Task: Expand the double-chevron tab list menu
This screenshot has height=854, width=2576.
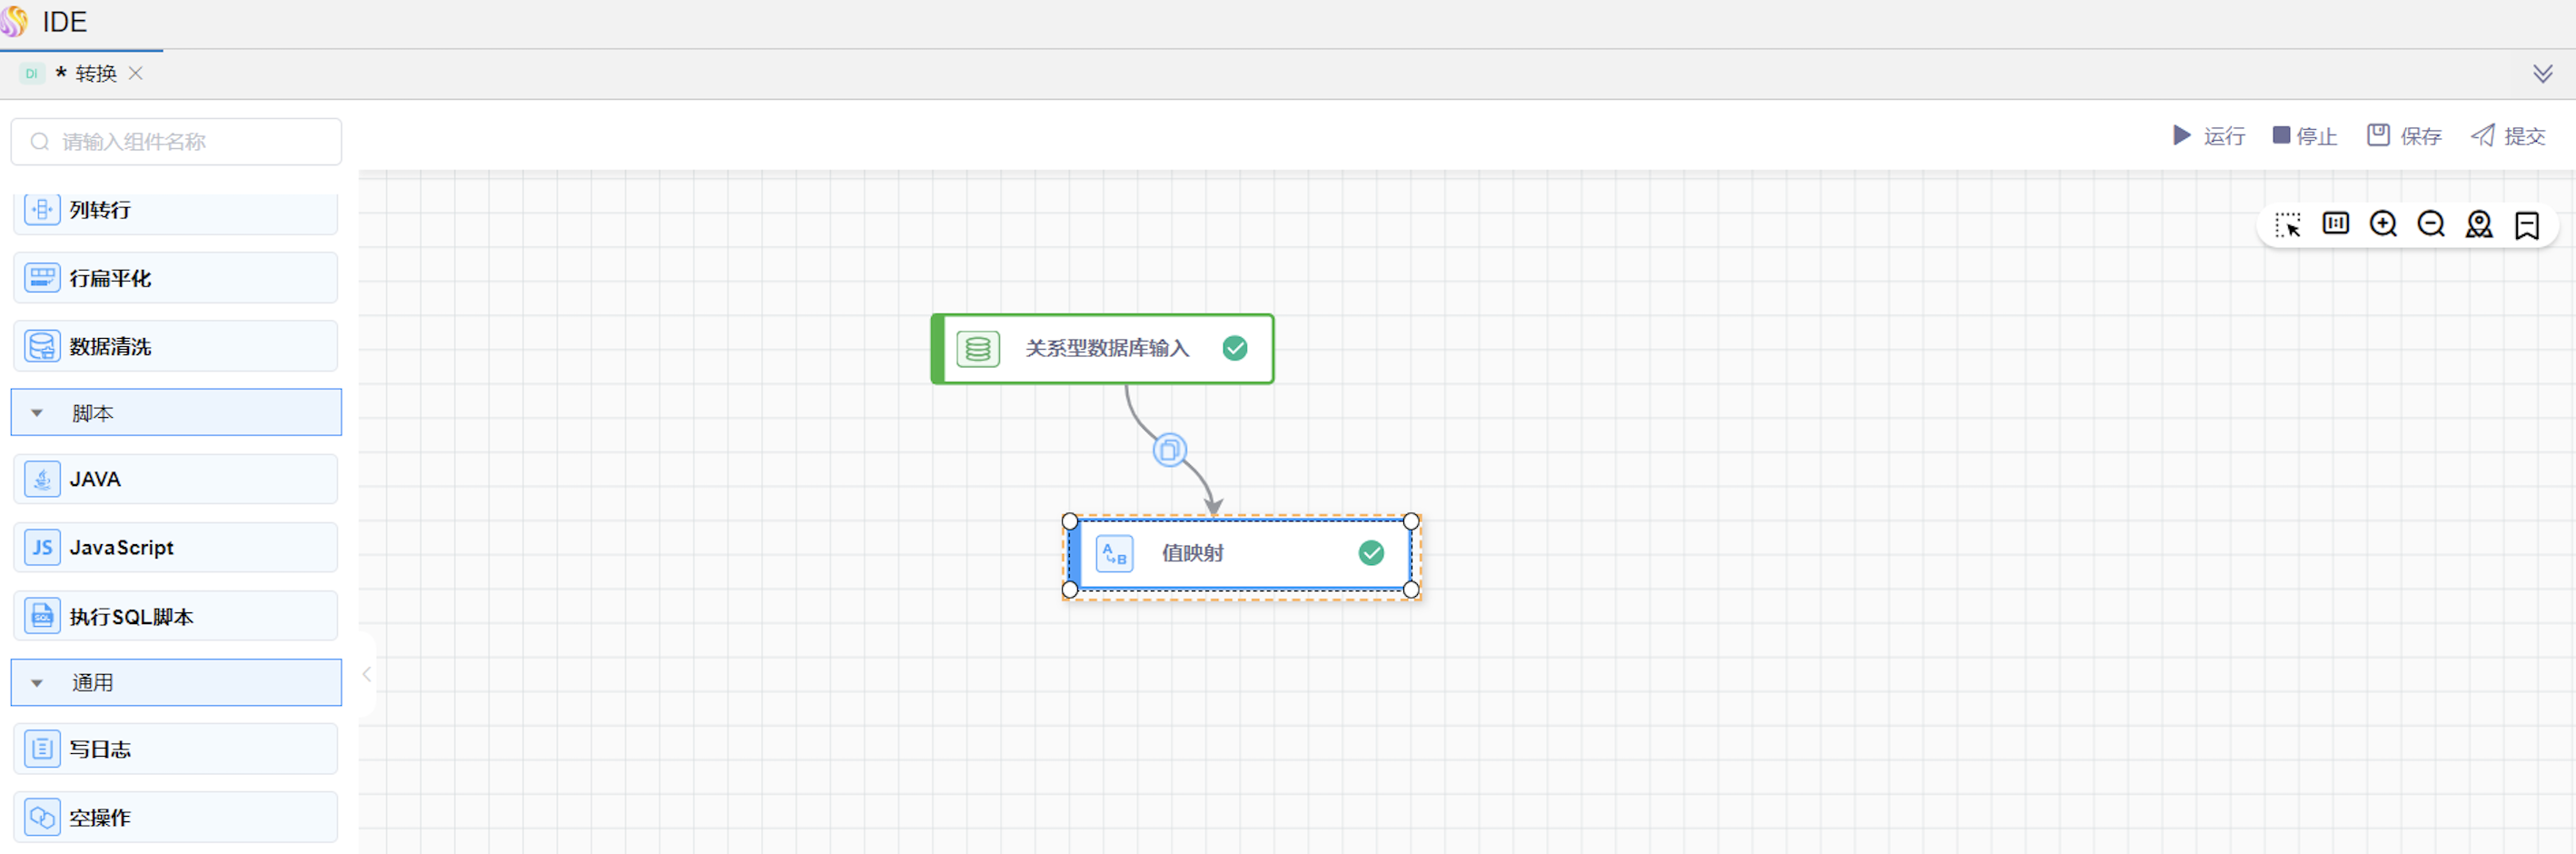Action: click(x=2542, y=74)
